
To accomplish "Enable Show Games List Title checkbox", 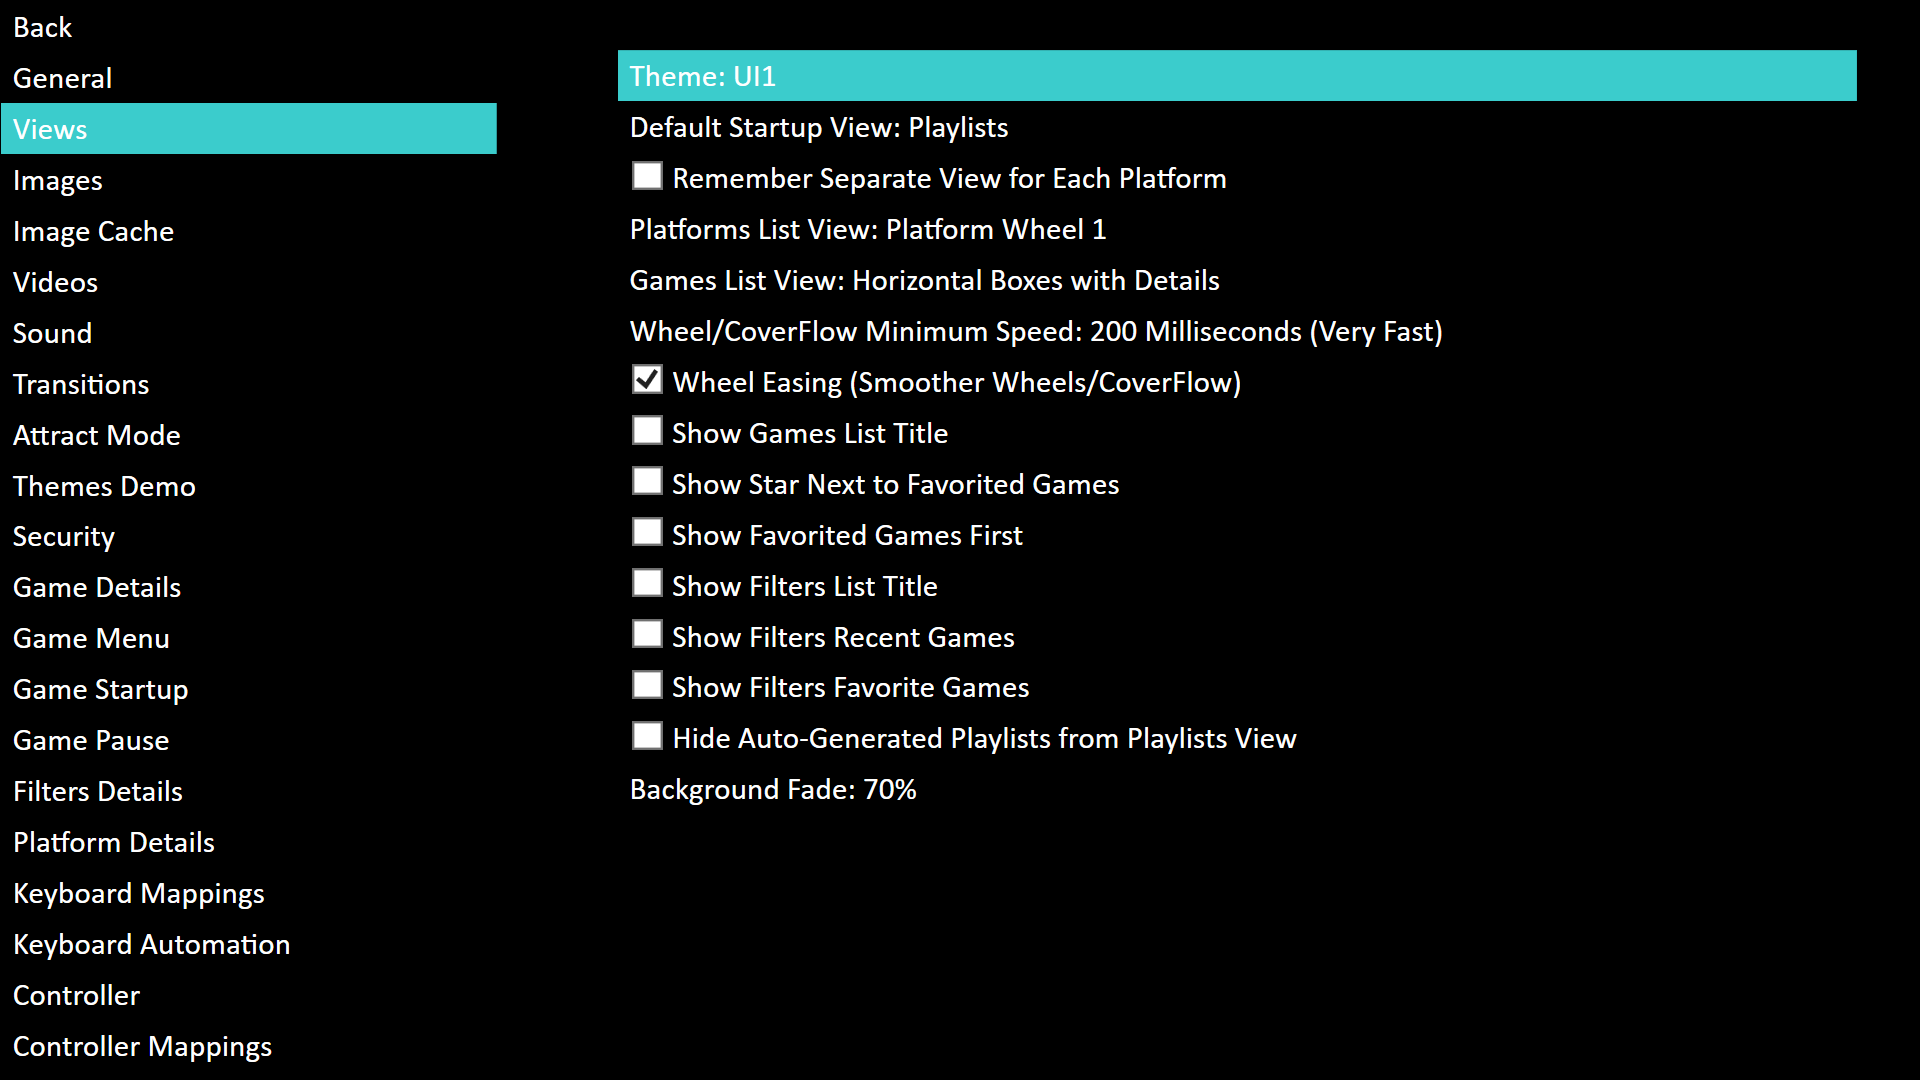I will 647,431.
